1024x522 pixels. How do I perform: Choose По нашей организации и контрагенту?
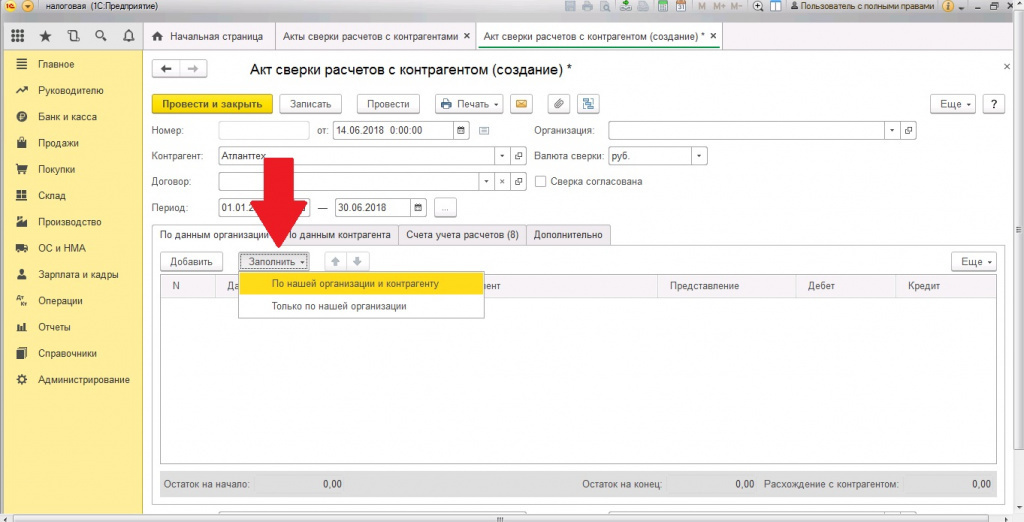361,284
